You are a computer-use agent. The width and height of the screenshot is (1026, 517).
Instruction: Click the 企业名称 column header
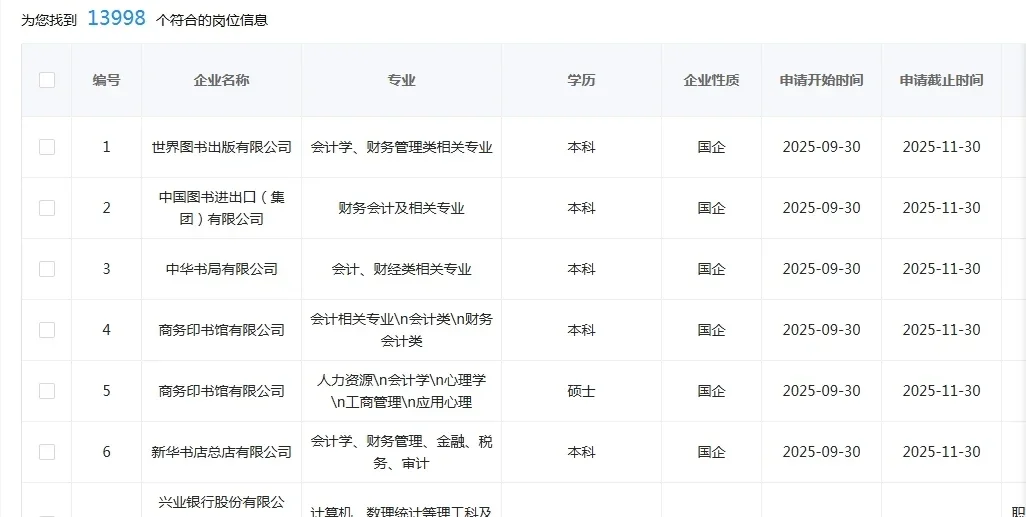point(221,80)
